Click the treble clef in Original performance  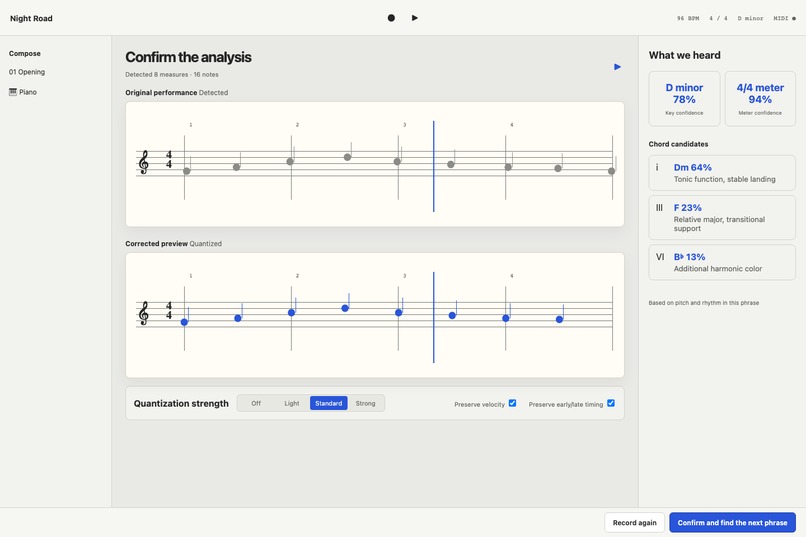click(144, 162)
